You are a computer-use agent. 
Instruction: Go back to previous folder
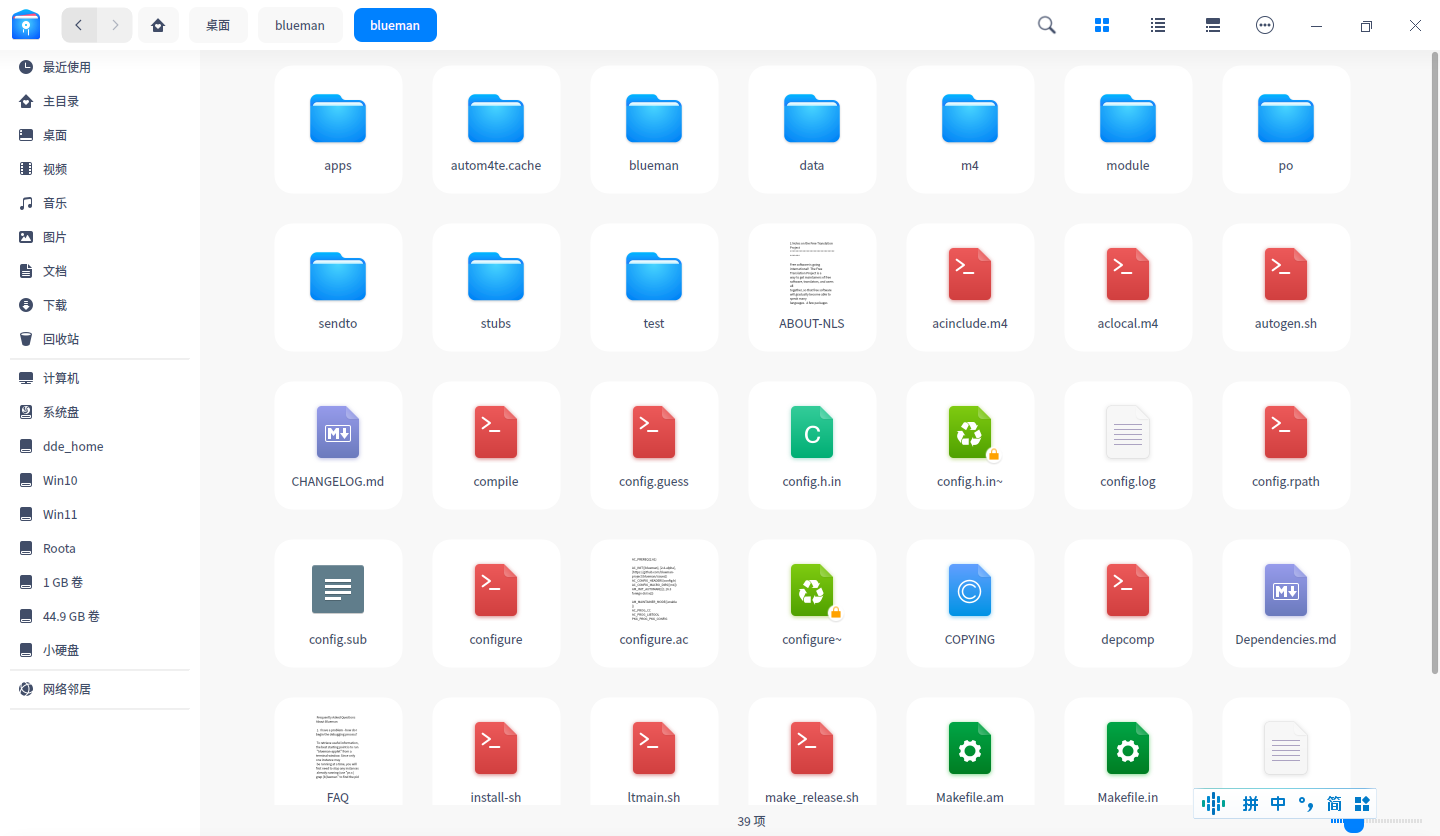pos(79,25)
